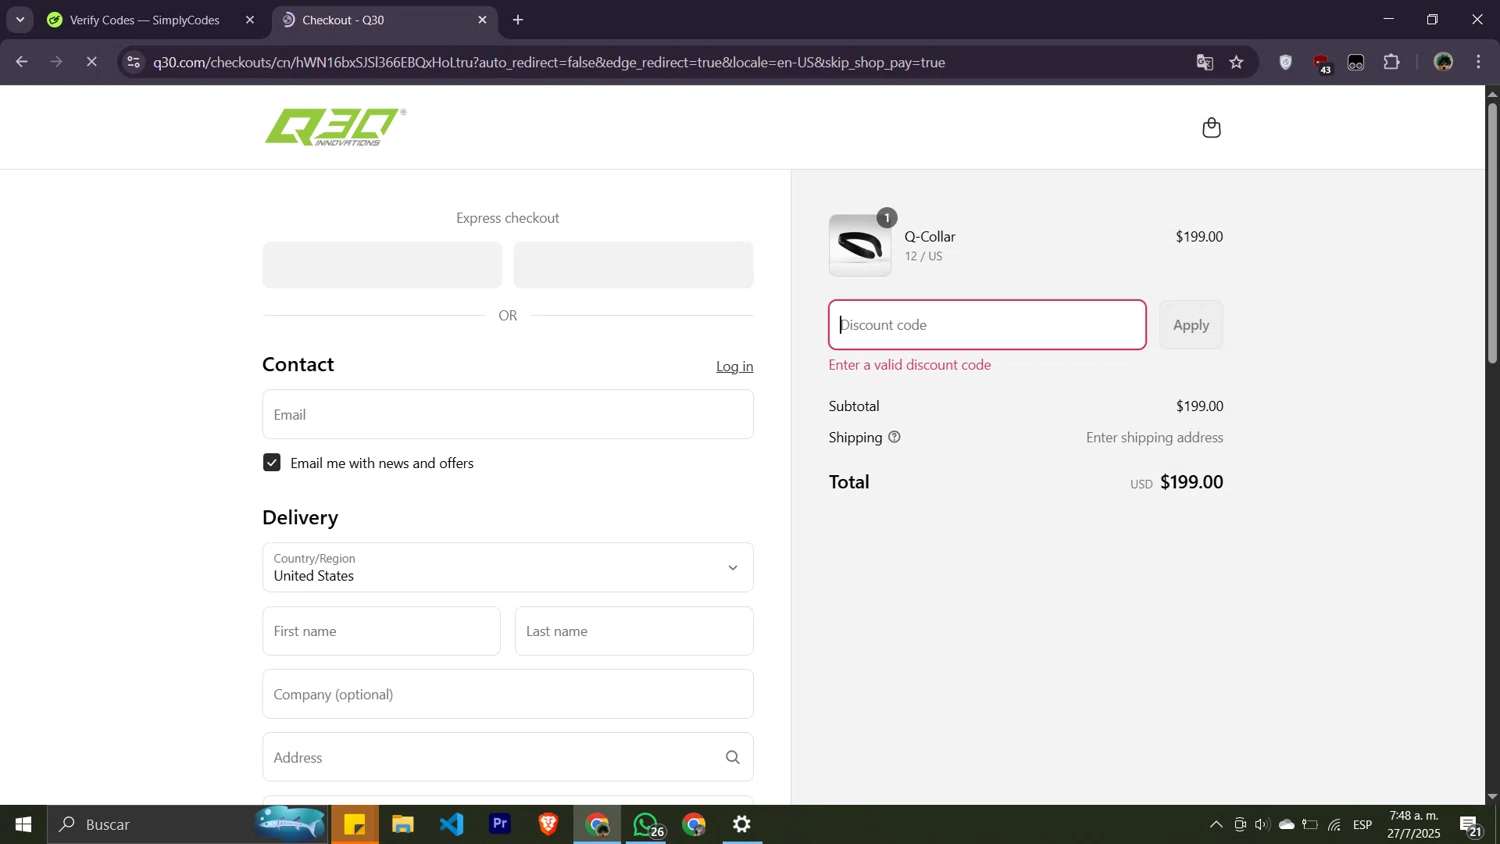
Task: Click the browser address bar URL
Action: pos(549,62)
